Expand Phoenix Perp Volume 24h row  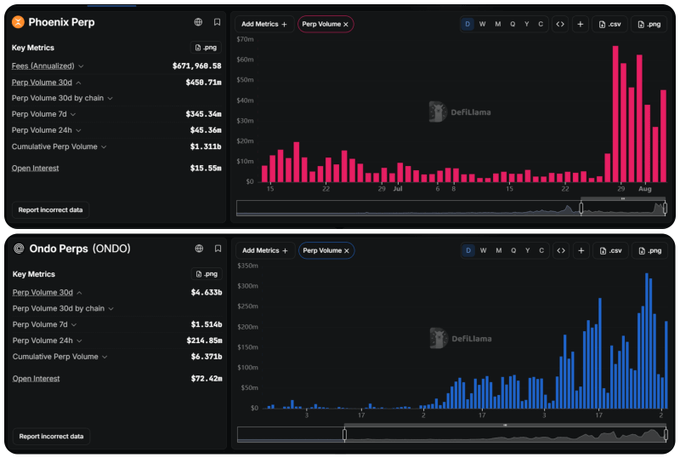pyautogui.click(x=78, y=131)
